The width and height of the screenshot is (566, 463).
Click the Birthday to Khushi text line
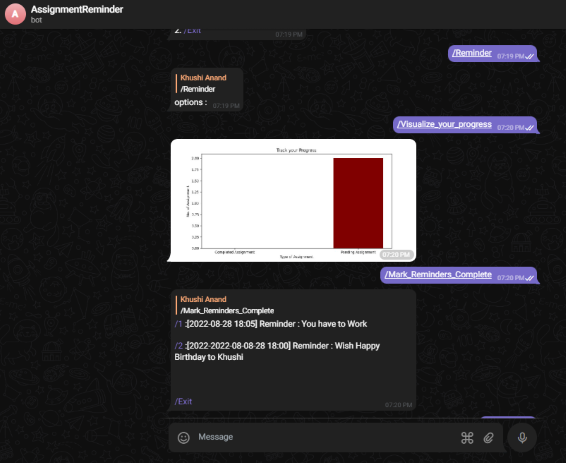pyautogui.click(x=209, y=357)
